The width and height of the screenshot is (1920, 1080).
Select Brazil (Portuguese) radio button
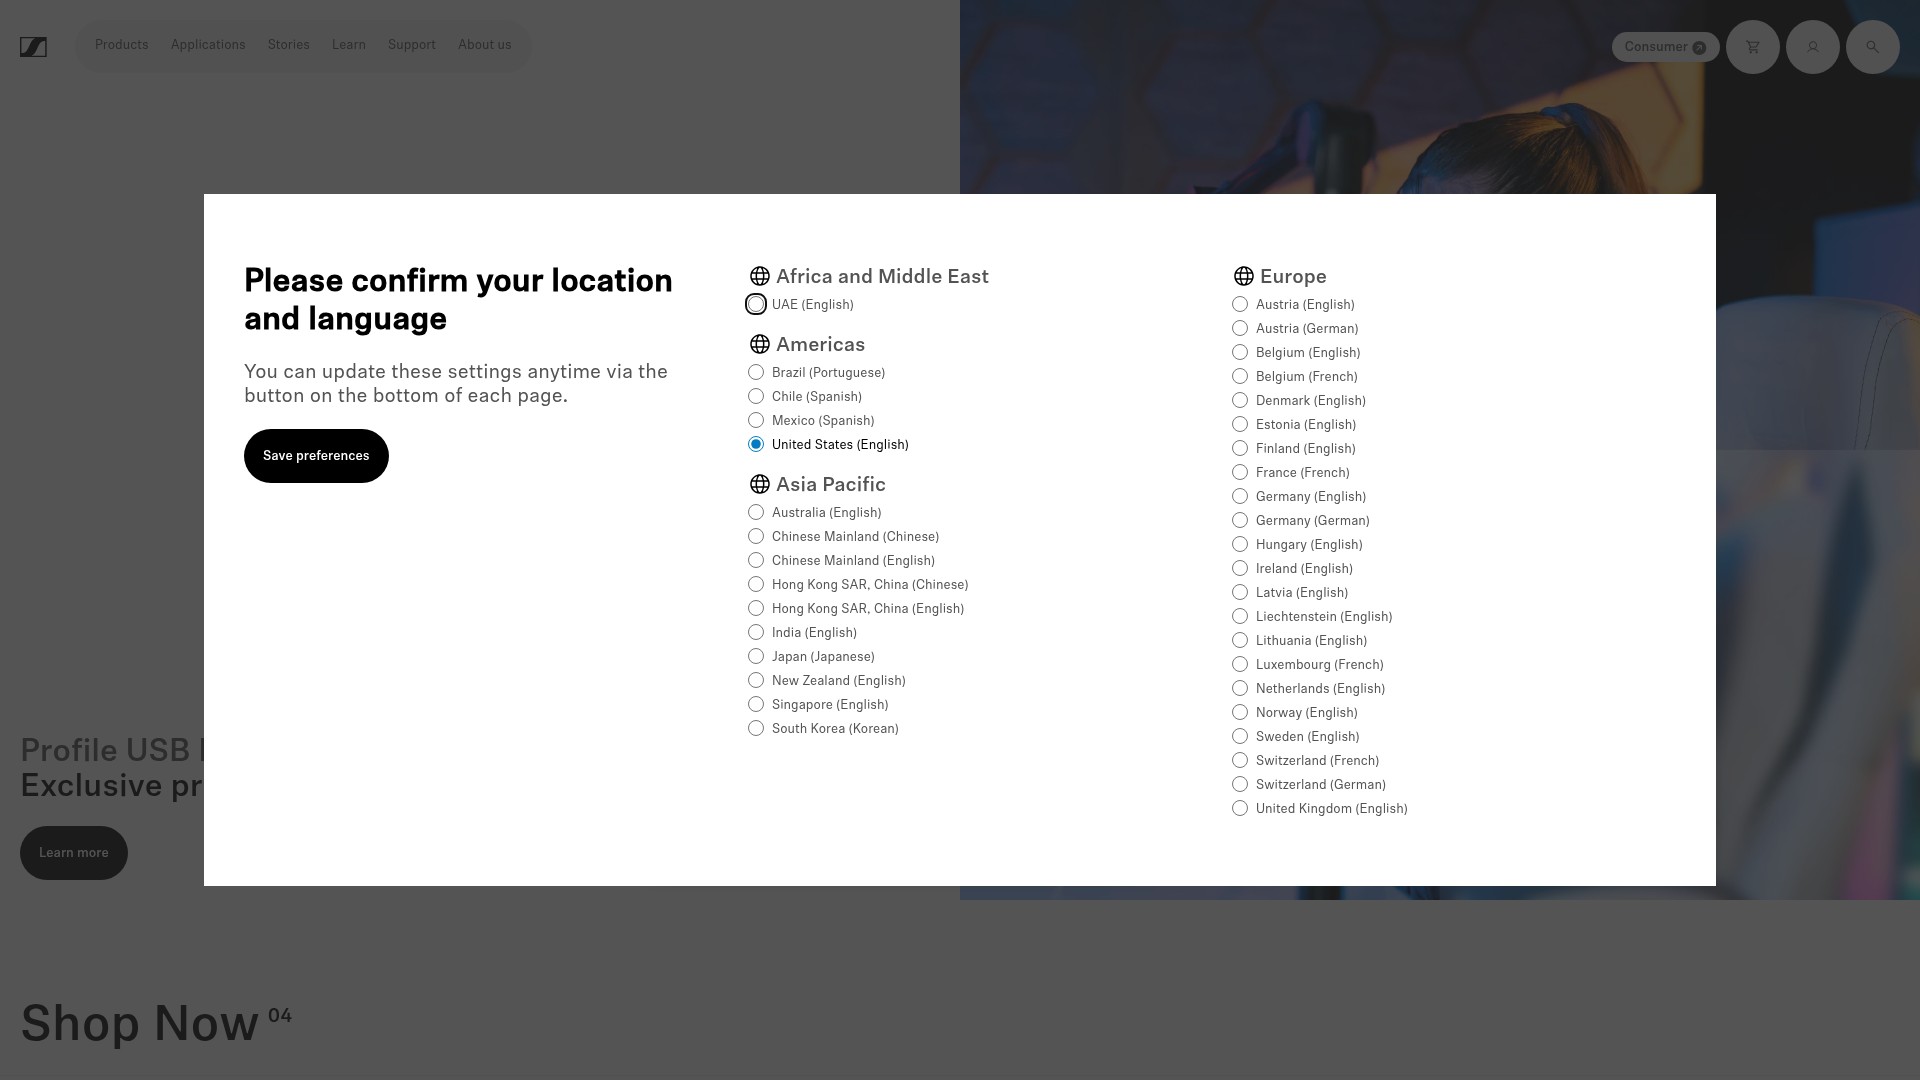click(x=756, y=372)
